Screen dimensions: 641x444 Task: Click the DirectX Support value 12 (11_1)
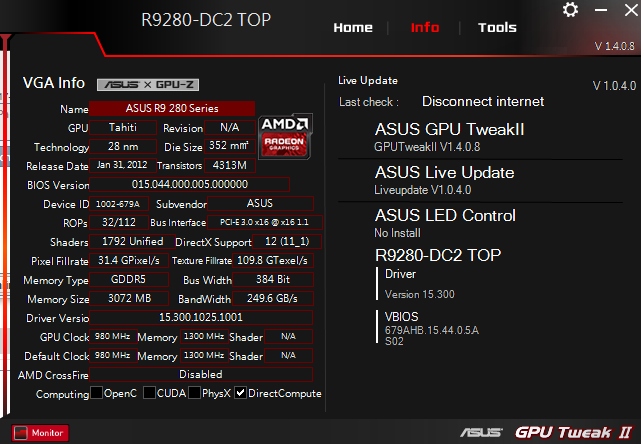tap(287, 242)
